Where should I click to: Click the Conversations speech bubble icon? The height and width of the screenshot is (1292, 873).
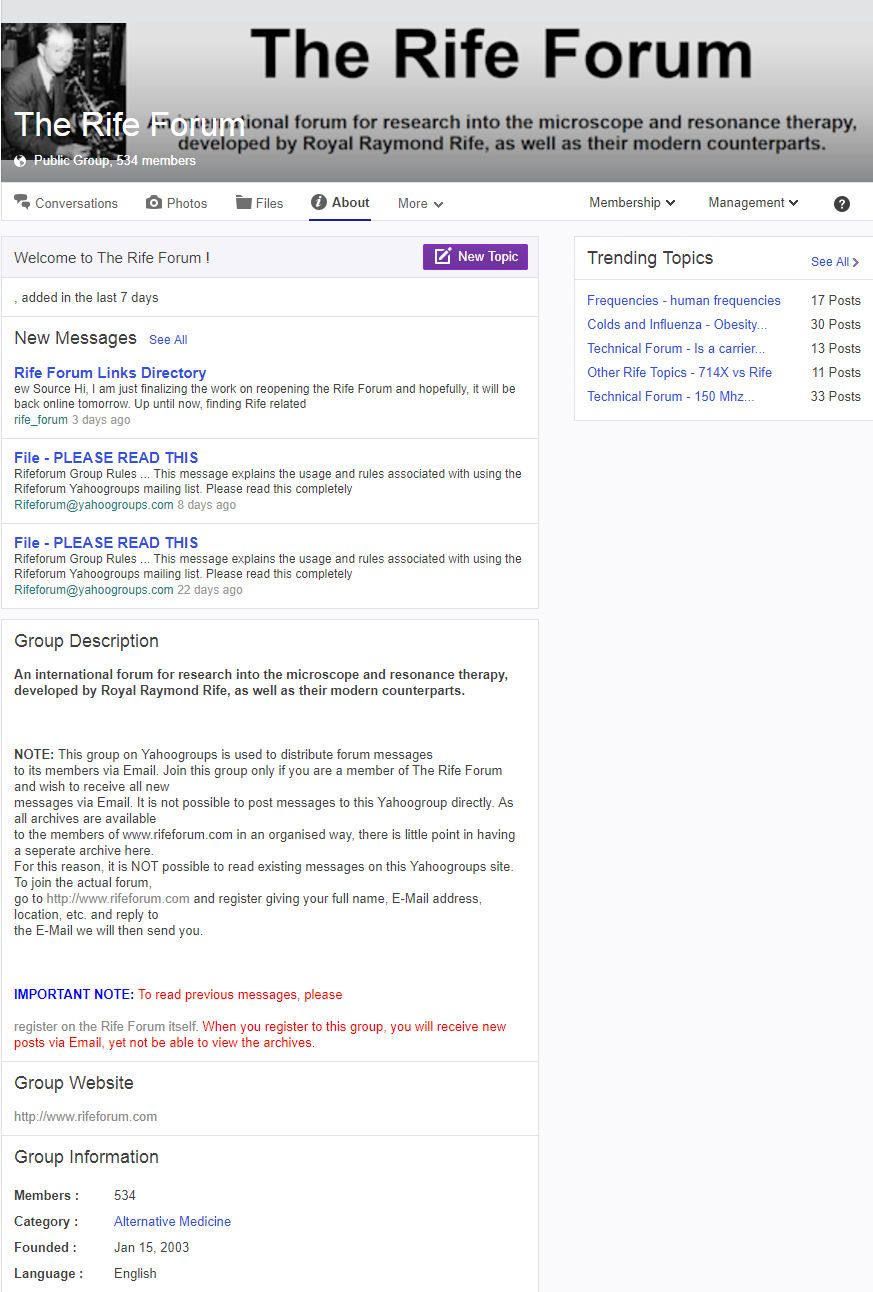pos(22,202)
